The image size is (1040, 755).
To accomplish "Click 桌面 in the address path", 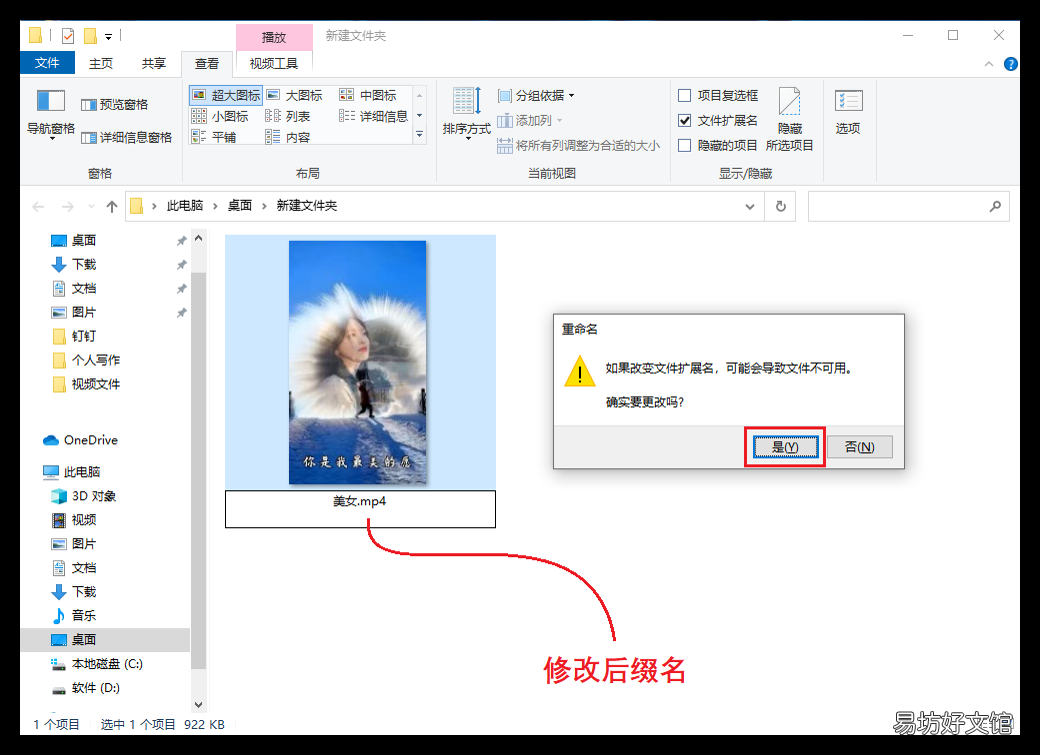I will (x=239, y=206).
